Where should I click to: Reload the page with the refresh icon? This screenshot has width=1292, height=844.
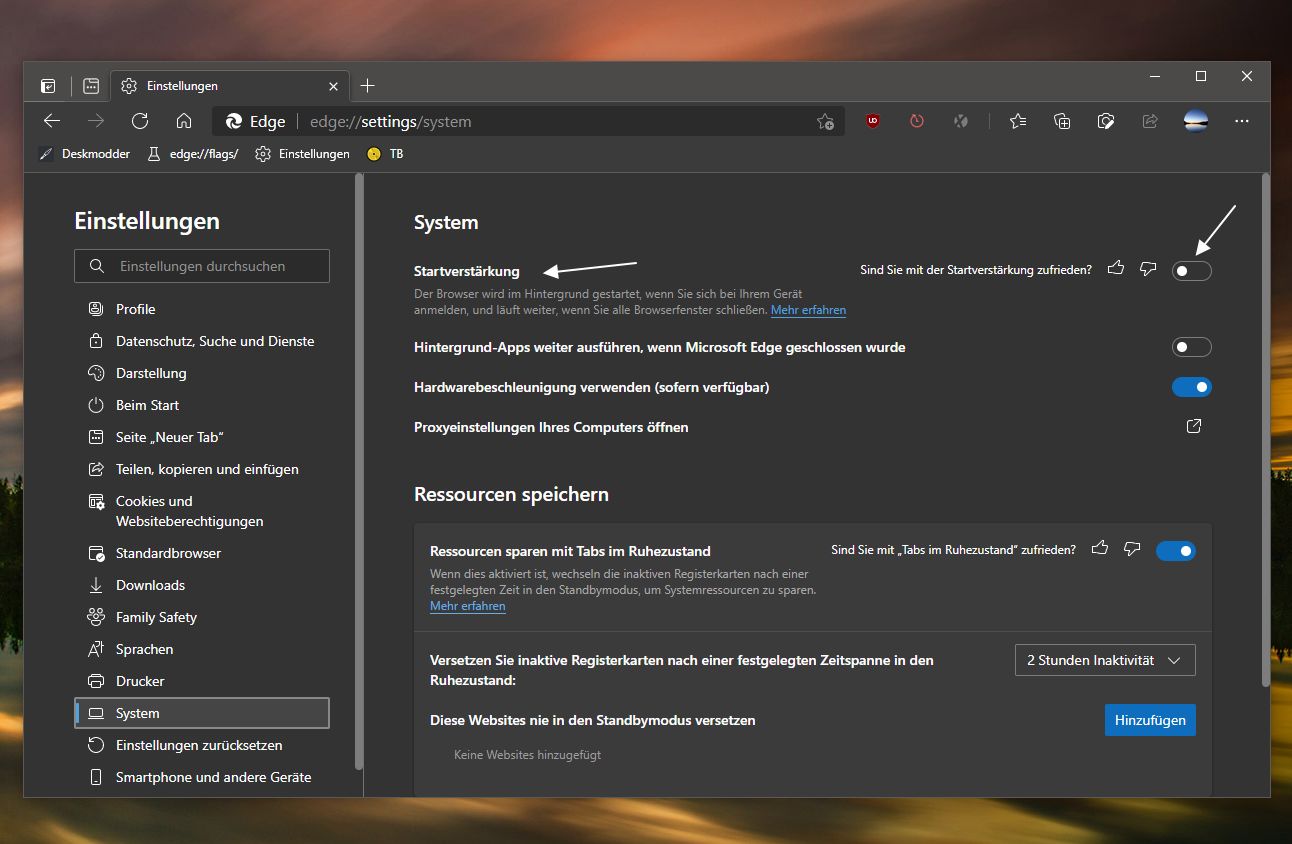tap(140, 121)
